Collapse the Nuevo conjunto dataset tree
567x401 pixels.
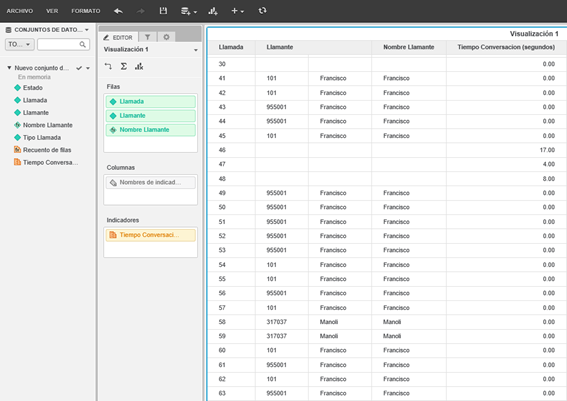coord(9,68)
